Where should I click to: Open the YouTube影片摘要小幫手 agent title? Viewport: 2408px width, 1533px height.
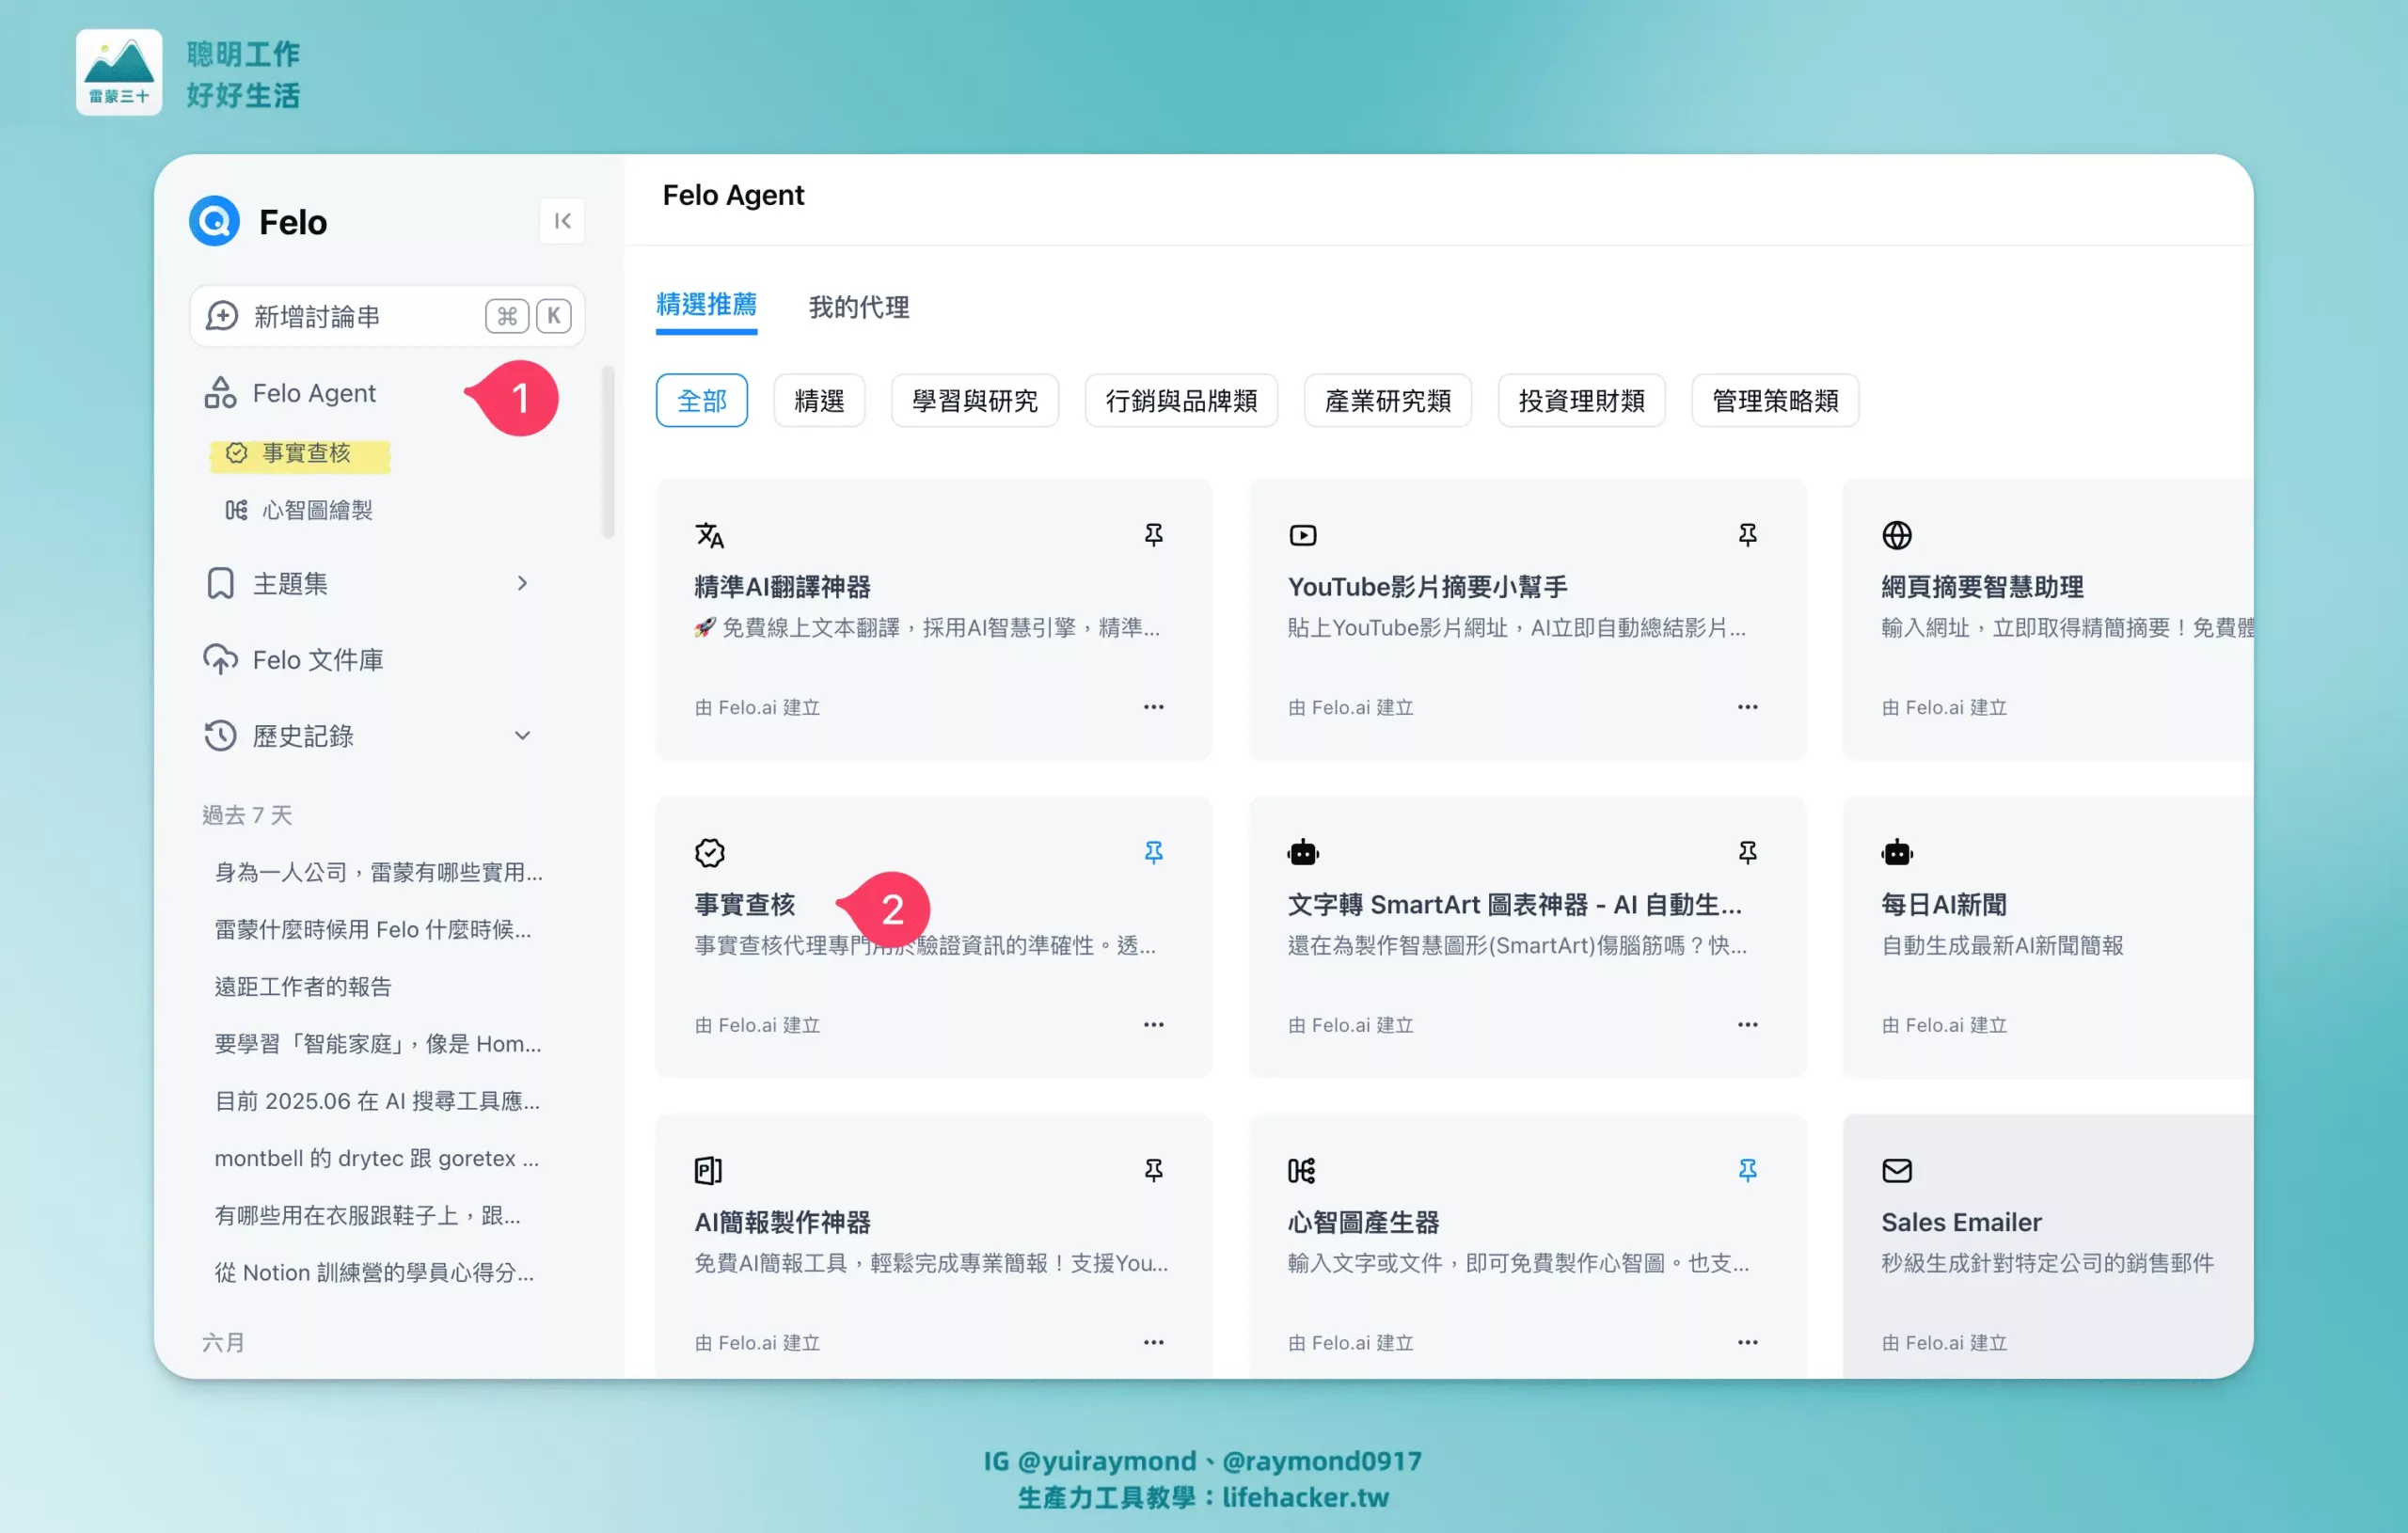point(1427,587)
